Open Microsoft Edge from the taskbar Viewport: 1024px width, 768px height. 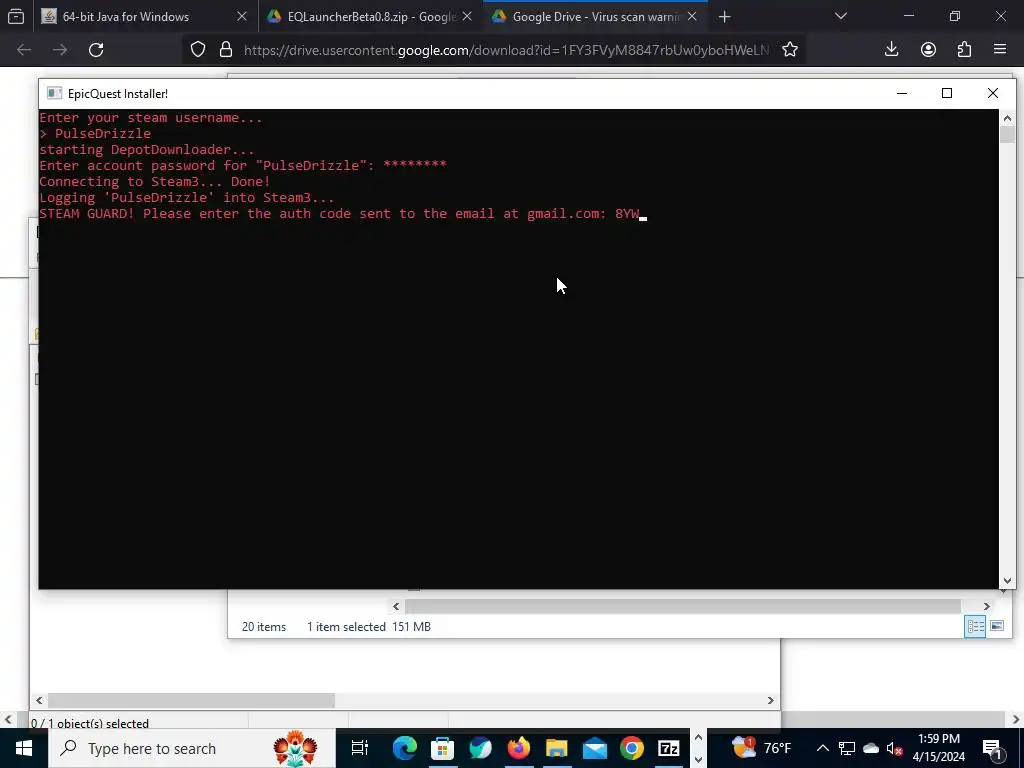pyautogui.click(x=405, y=748)
